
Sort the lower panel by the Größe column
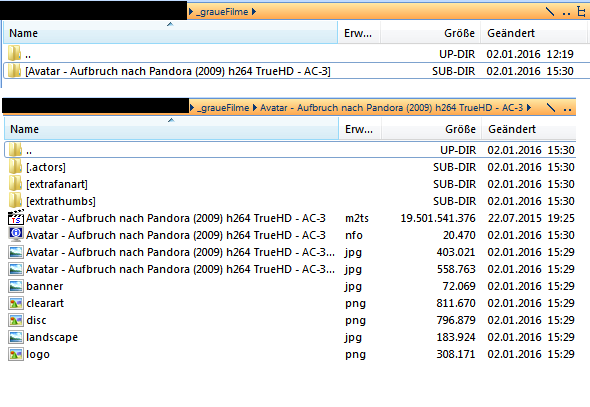pos(432,129)
